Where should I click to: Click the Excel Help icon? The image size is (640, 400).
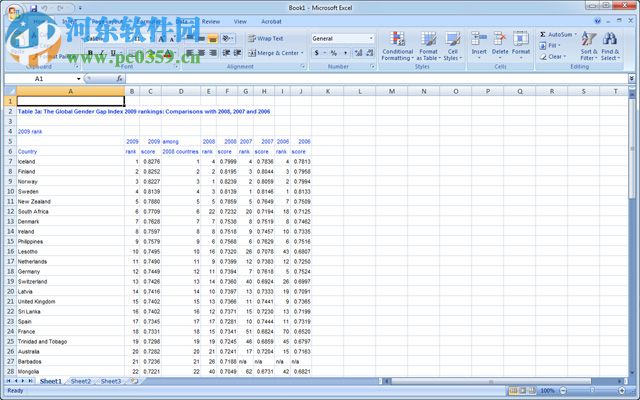(x=598, y=21)
